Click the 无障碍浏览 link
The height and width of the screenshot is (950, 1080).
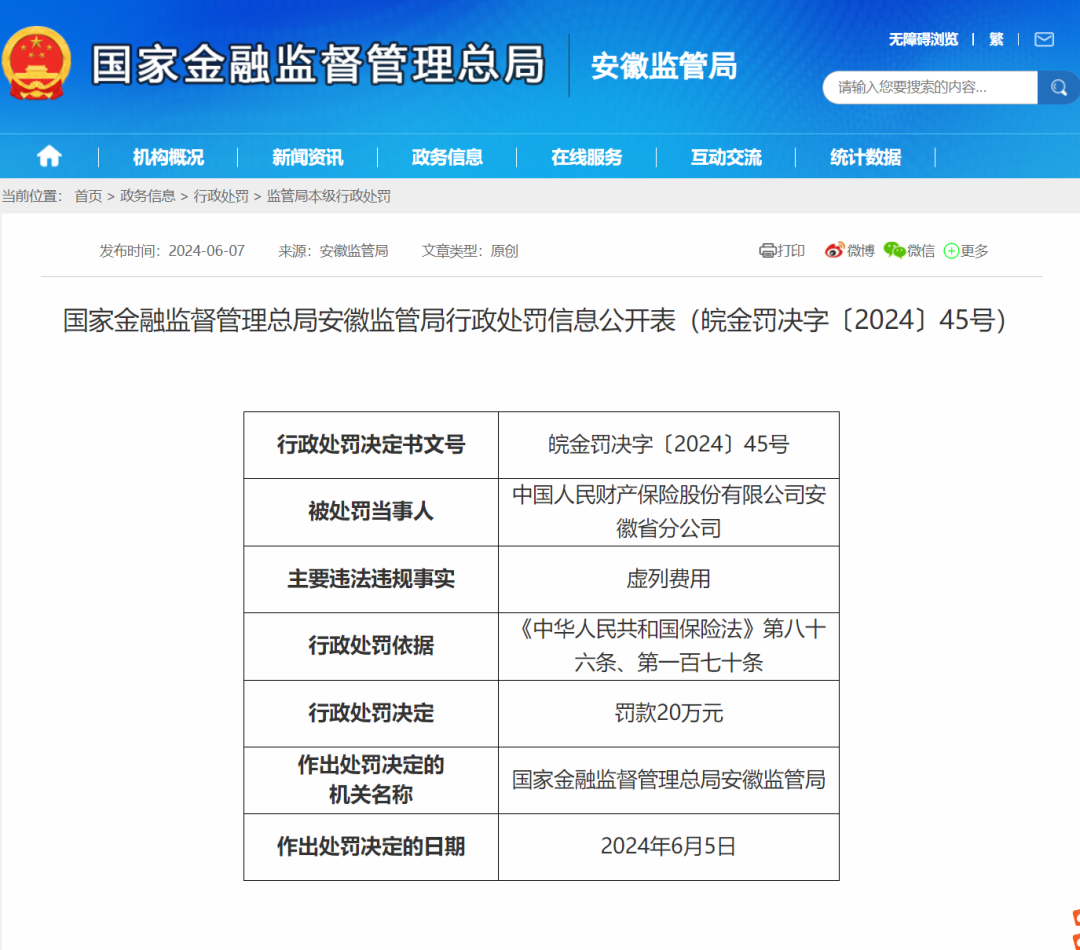point(923,39)
